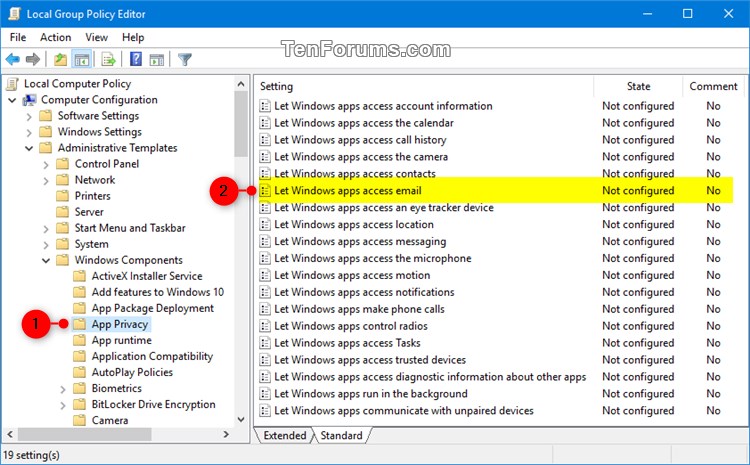Select Let Windows apps access the microphone
This screenshot has height=465, width=750.
tap(373, 258)
